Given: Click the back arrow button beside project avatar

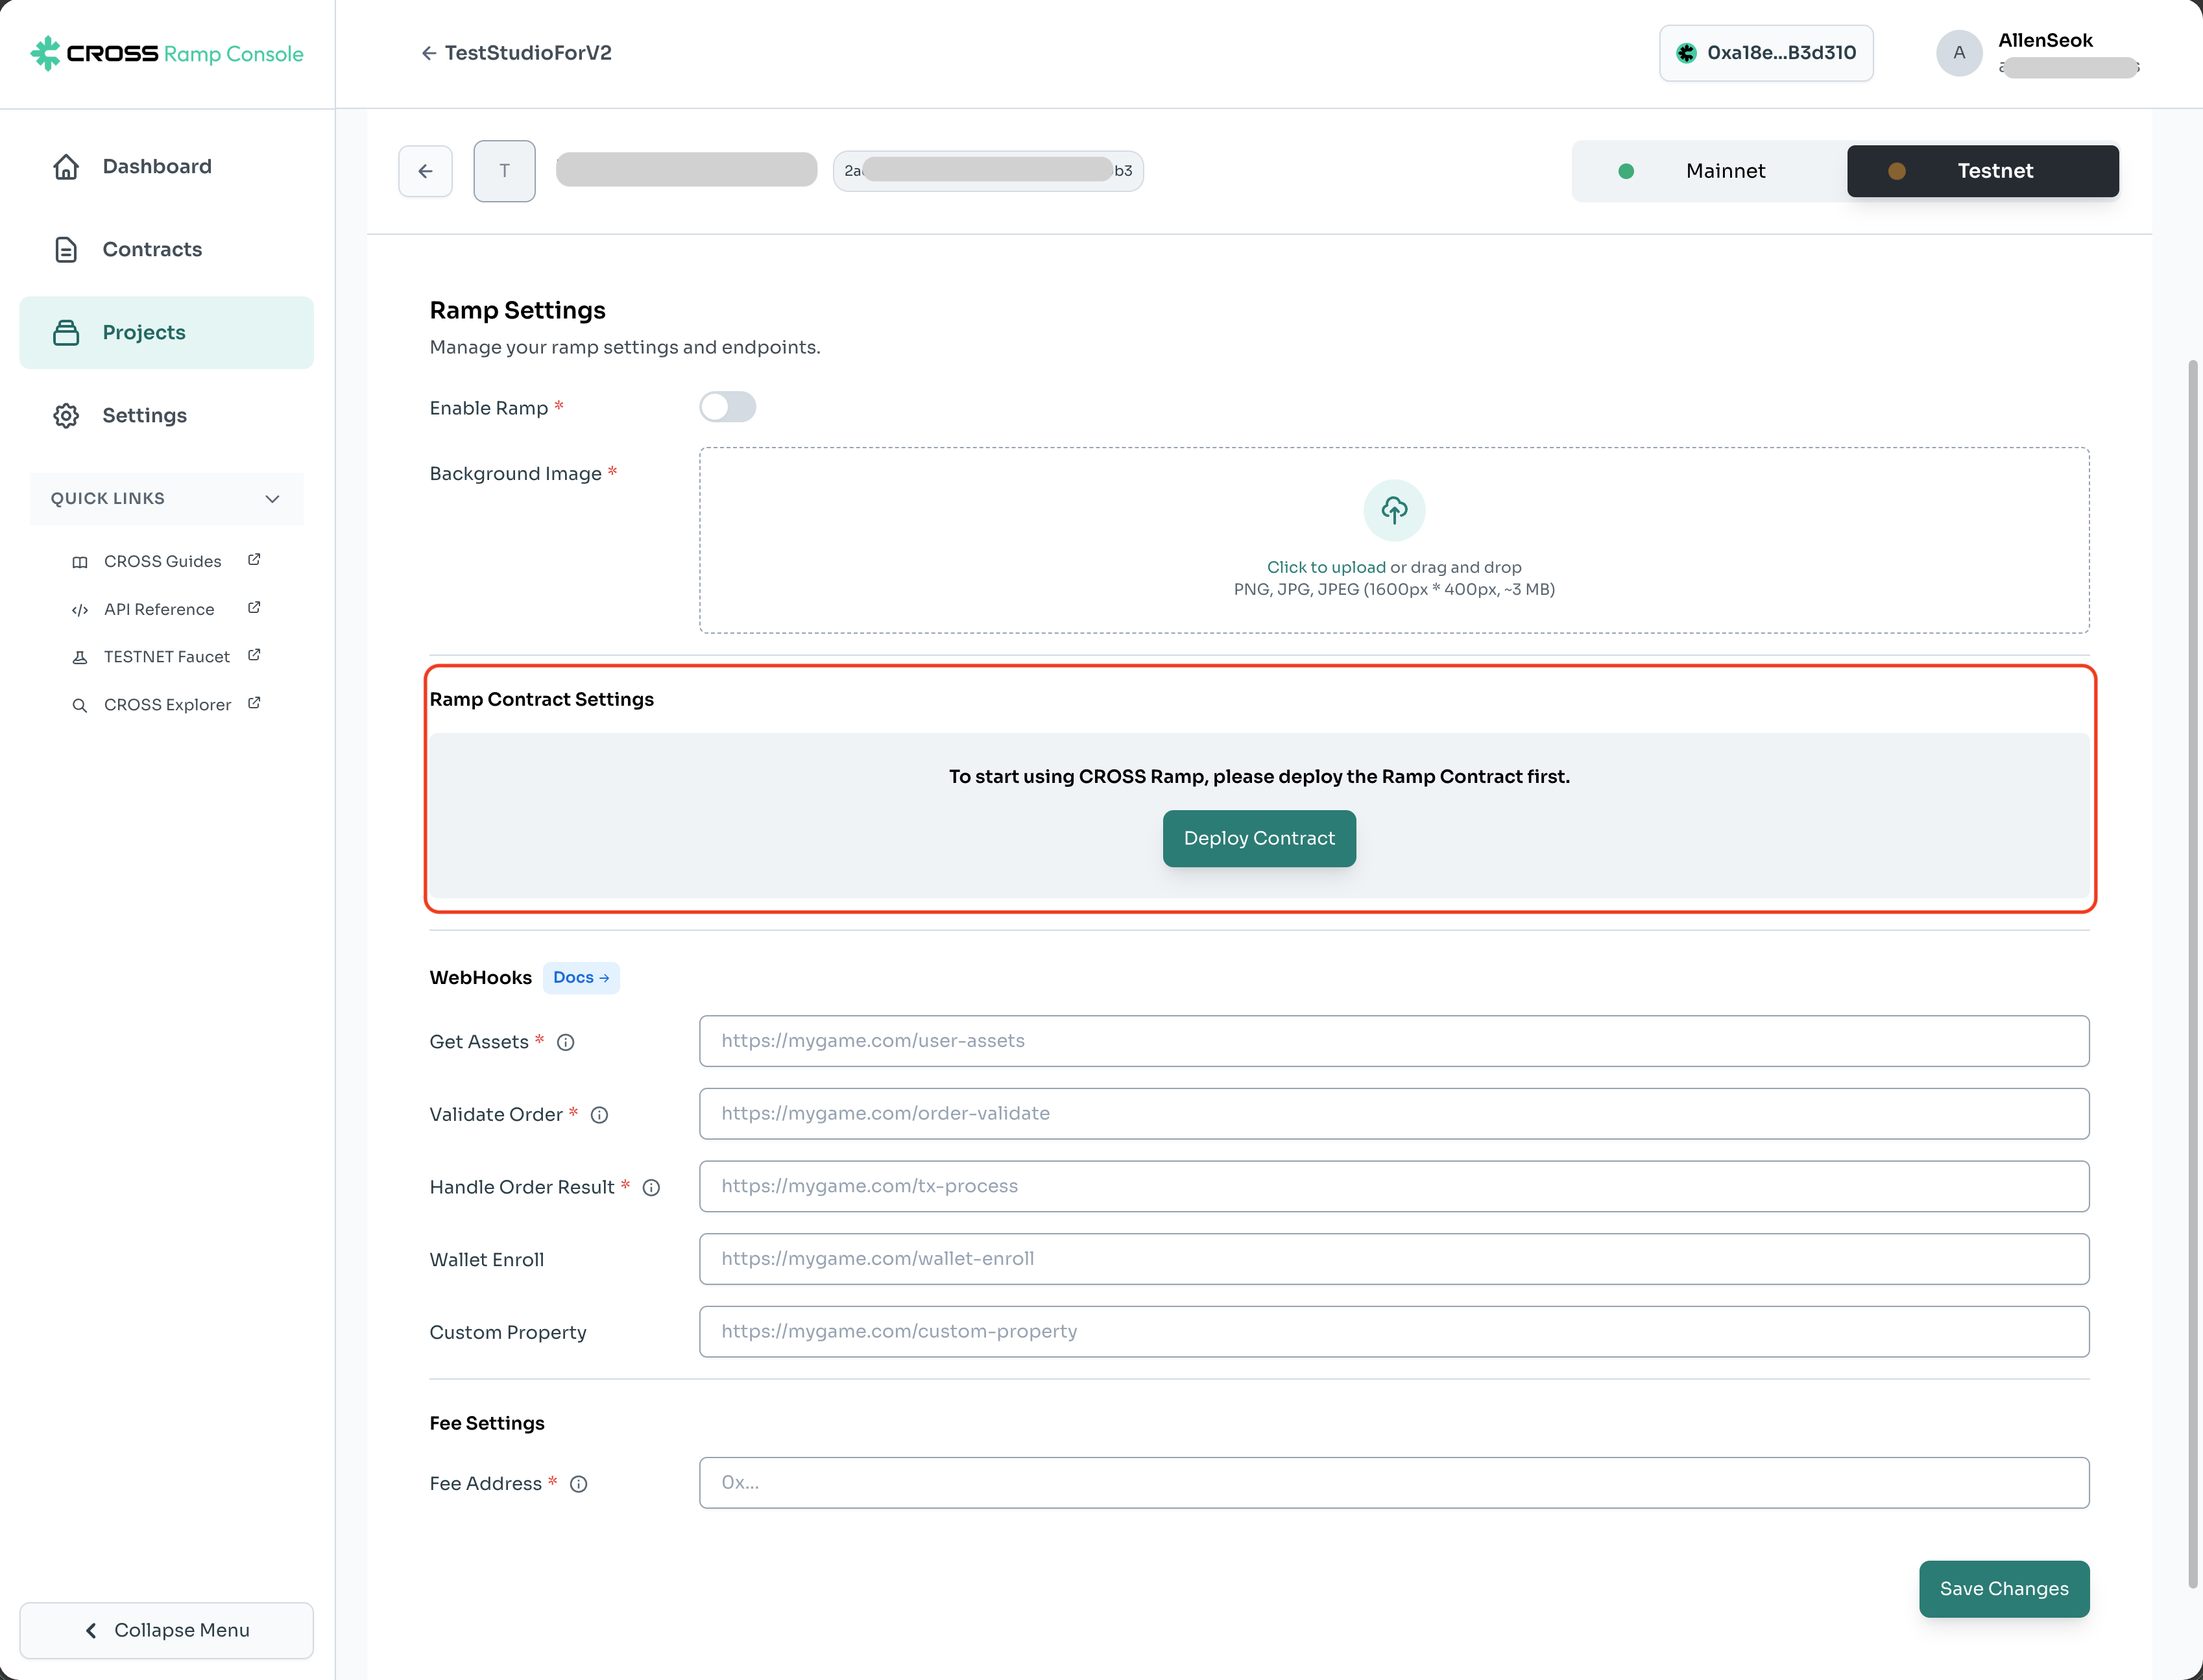Looking at the screenshot, I should (x=425, y=171).
